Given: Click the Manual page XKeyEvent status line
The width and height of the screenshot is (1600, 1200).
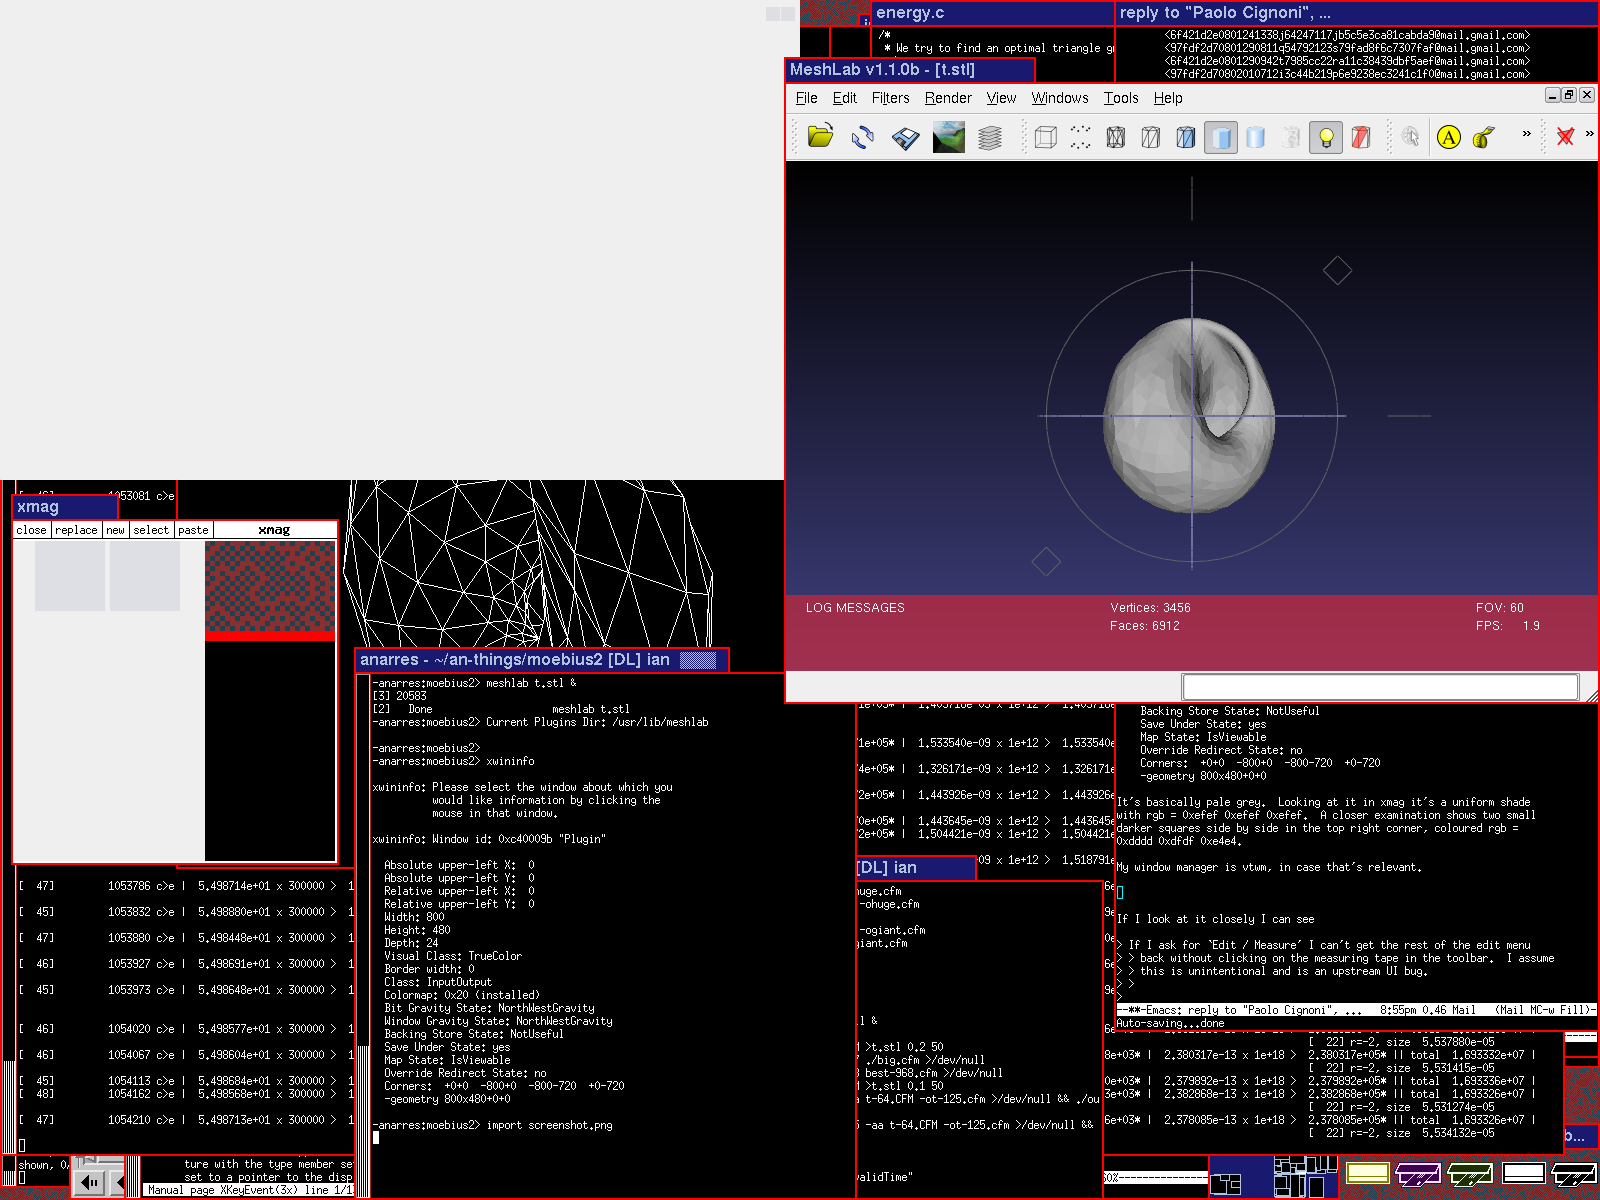Looking at the screenshot, I should coord(249,1190).
